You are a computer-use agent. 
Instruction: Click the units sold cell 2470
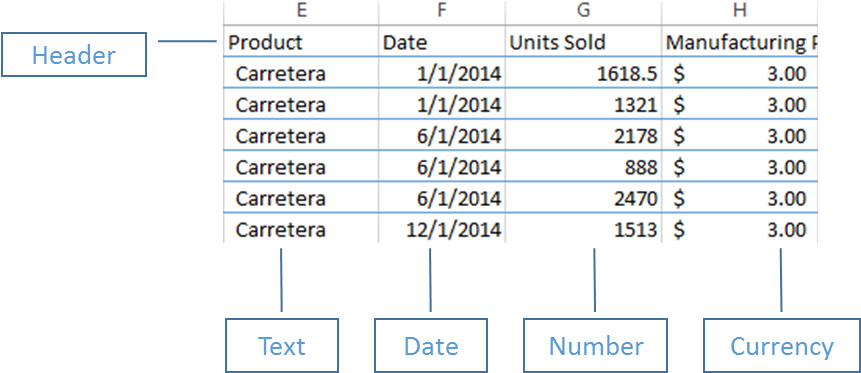[x=584, y=197]
